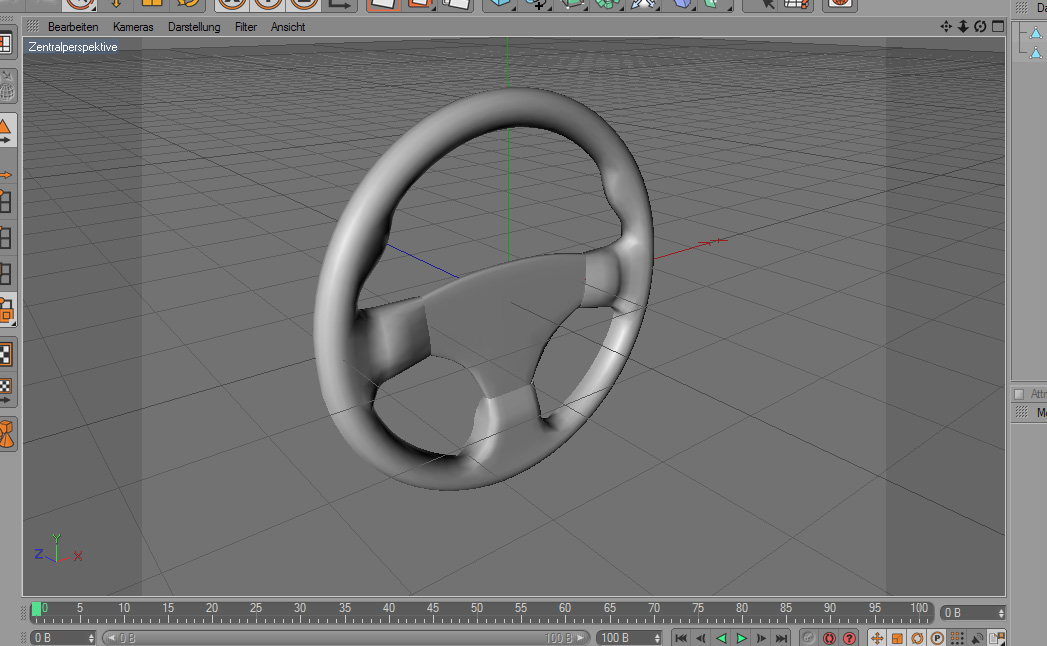Toggle rotation keyframe recording icon
This screenshot has width=1047, height=646.
point(917,638)
